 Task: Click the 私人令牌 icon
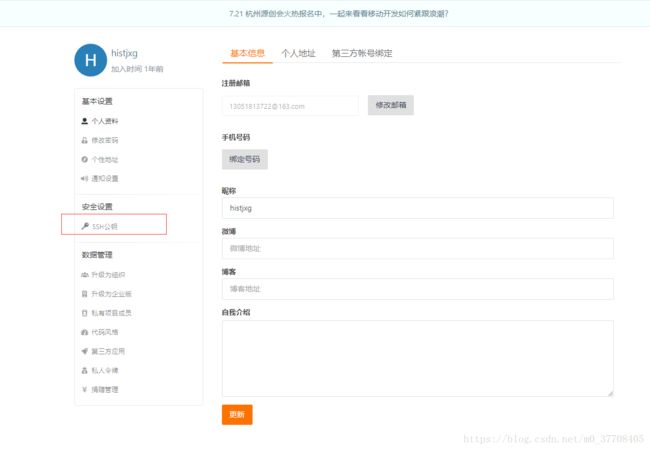pos(84,370)
